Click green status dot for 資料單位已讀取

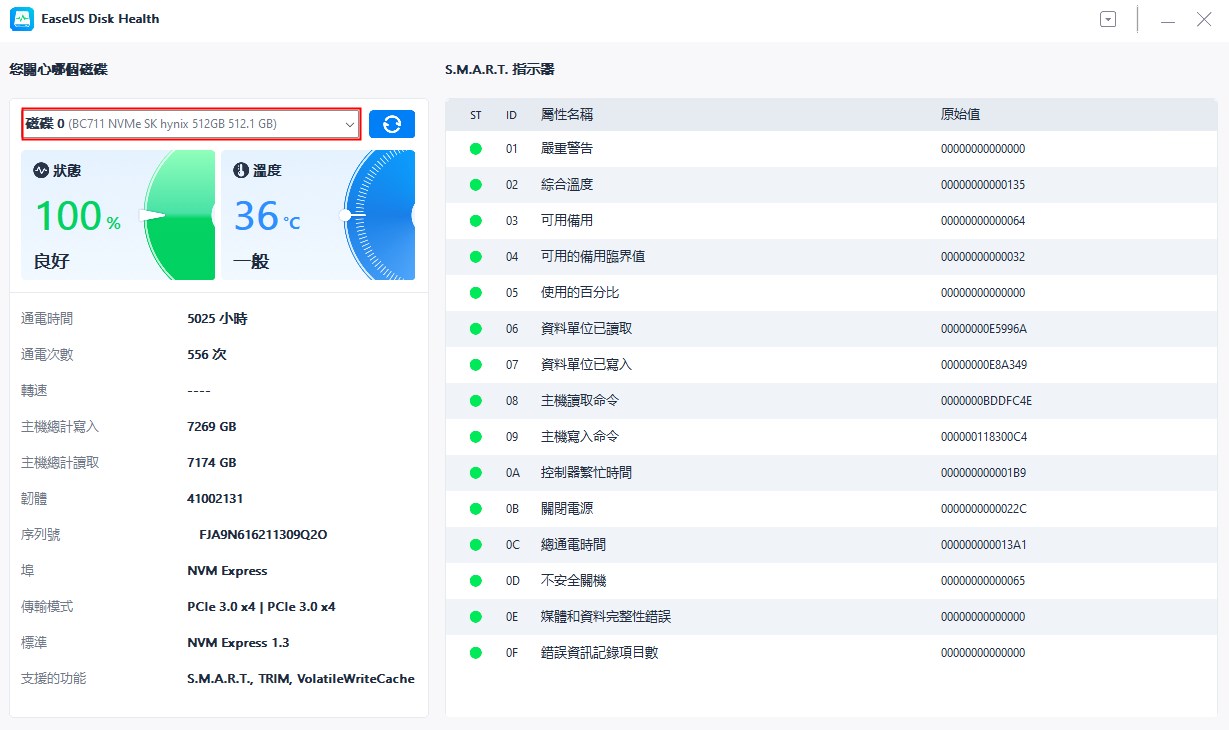(x=476, y=329)
